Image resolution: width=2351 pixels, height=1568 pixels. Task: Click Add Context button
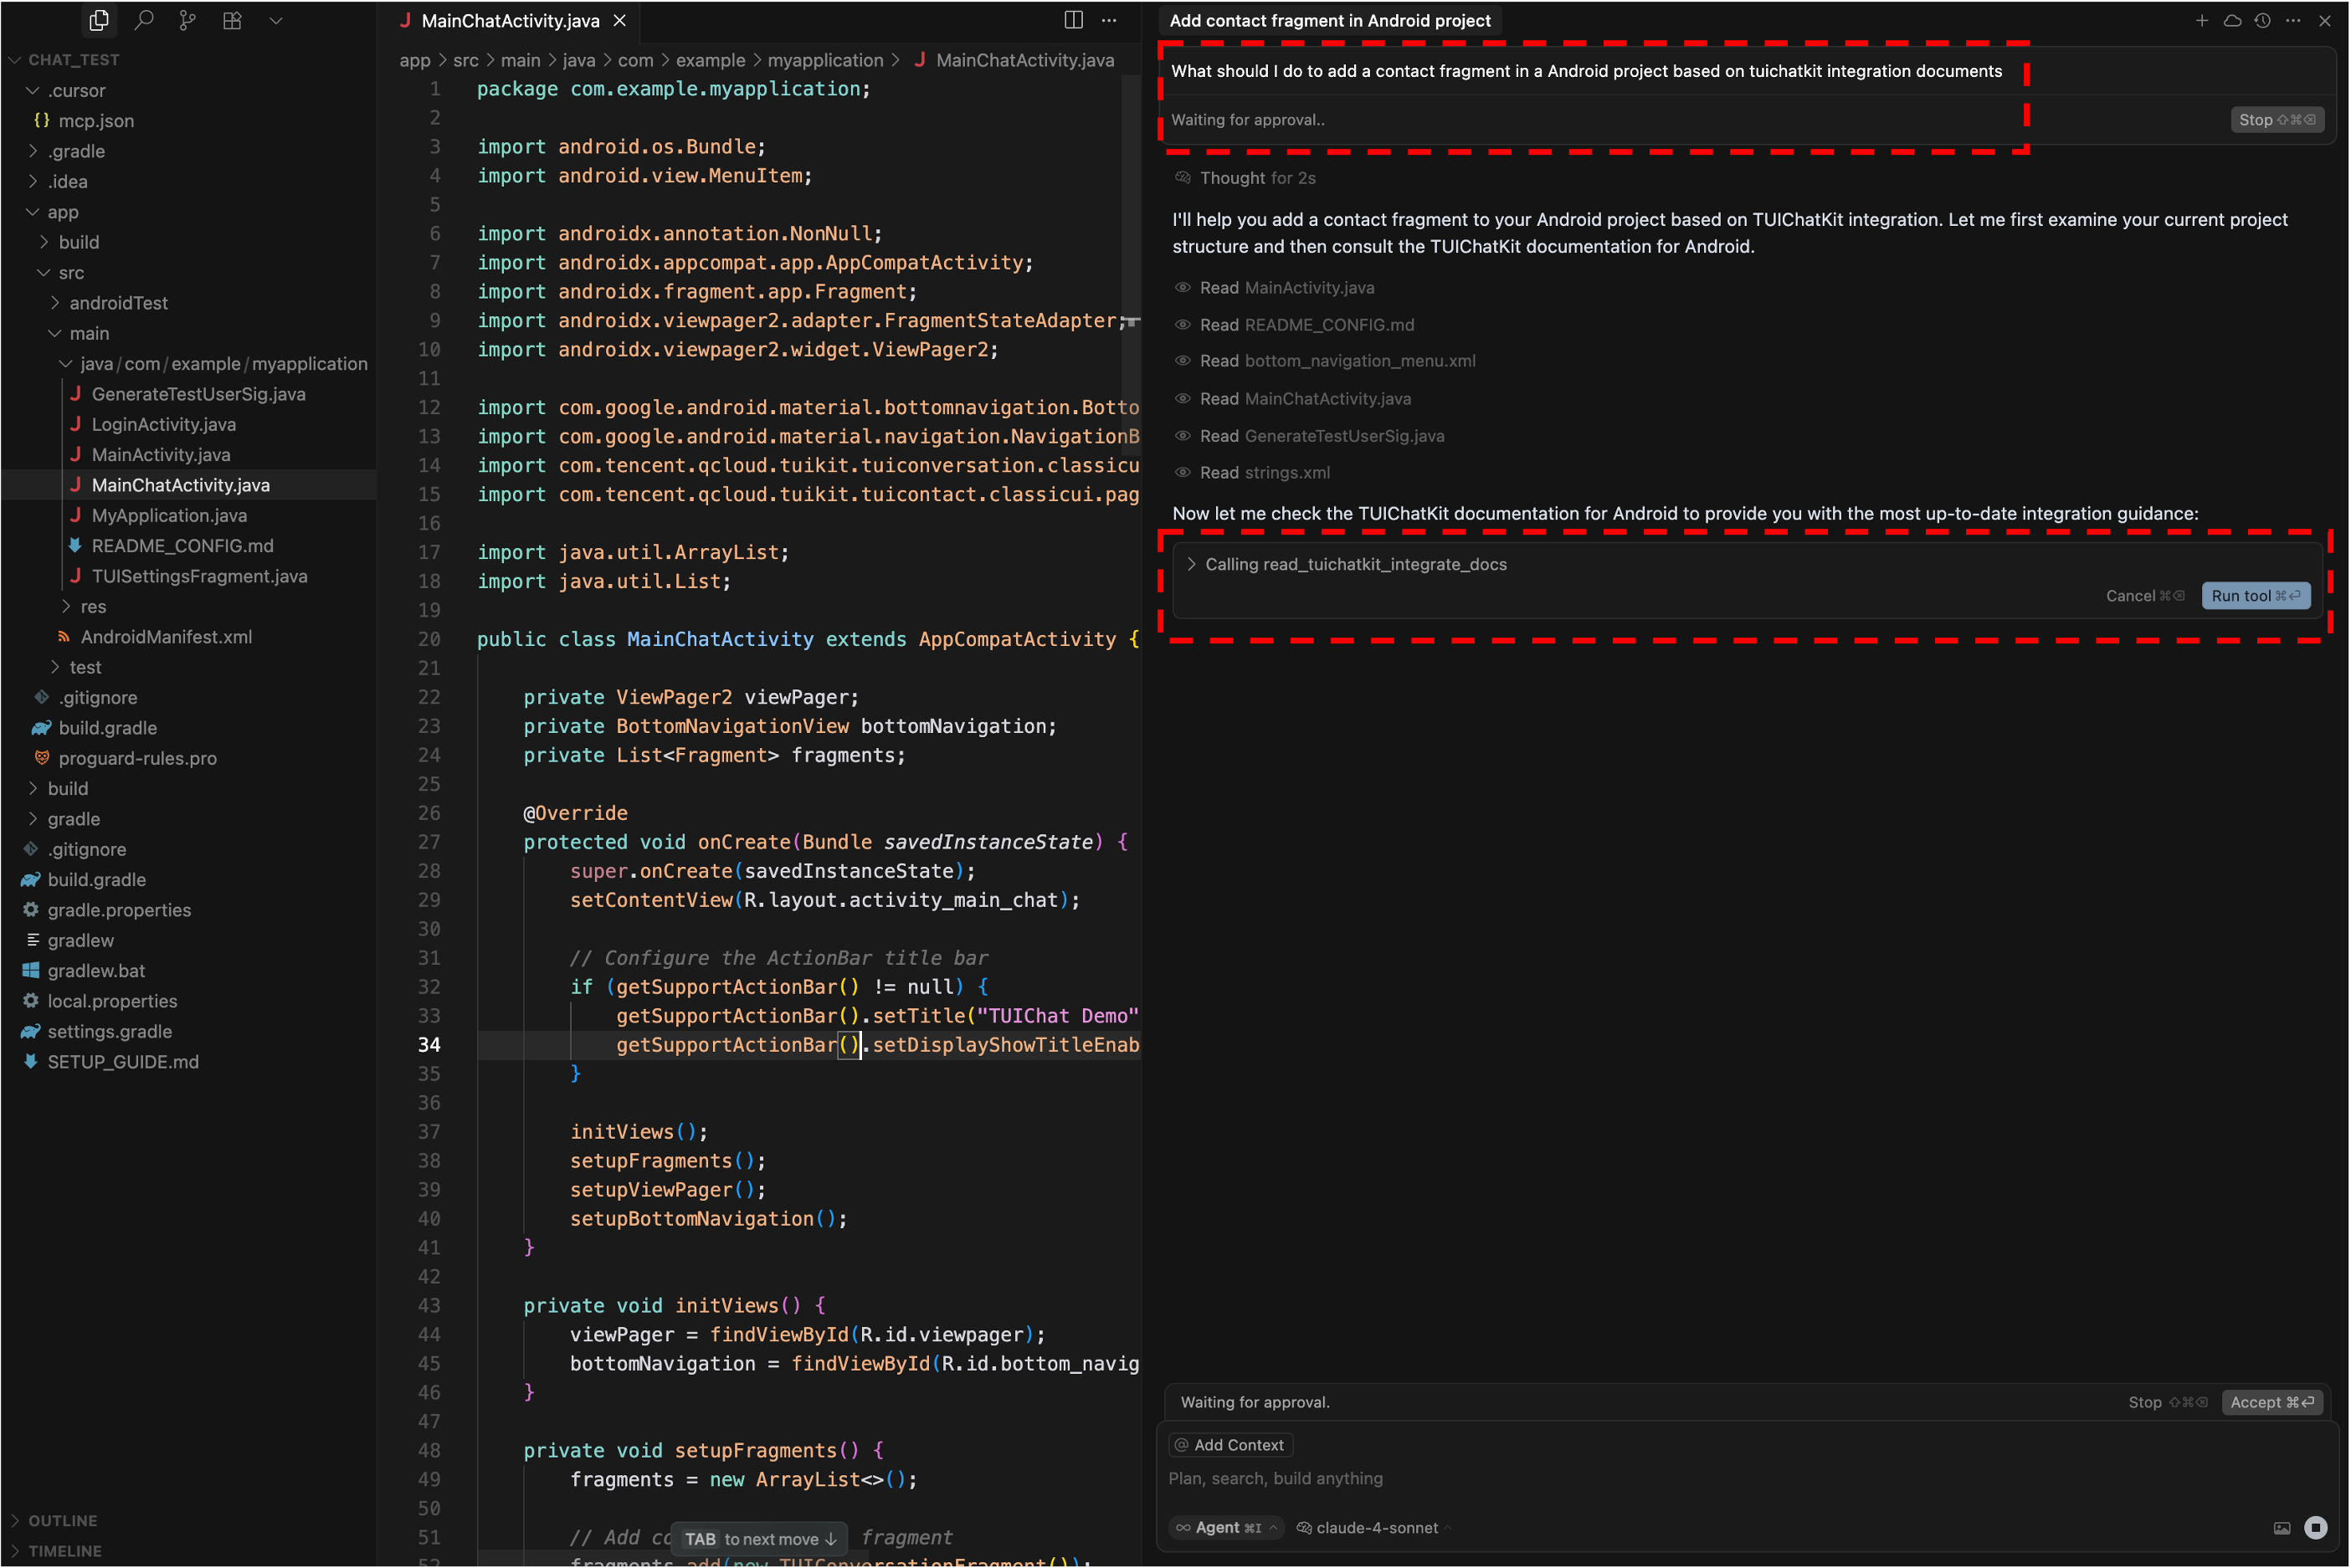[x=1230, y=1445]
